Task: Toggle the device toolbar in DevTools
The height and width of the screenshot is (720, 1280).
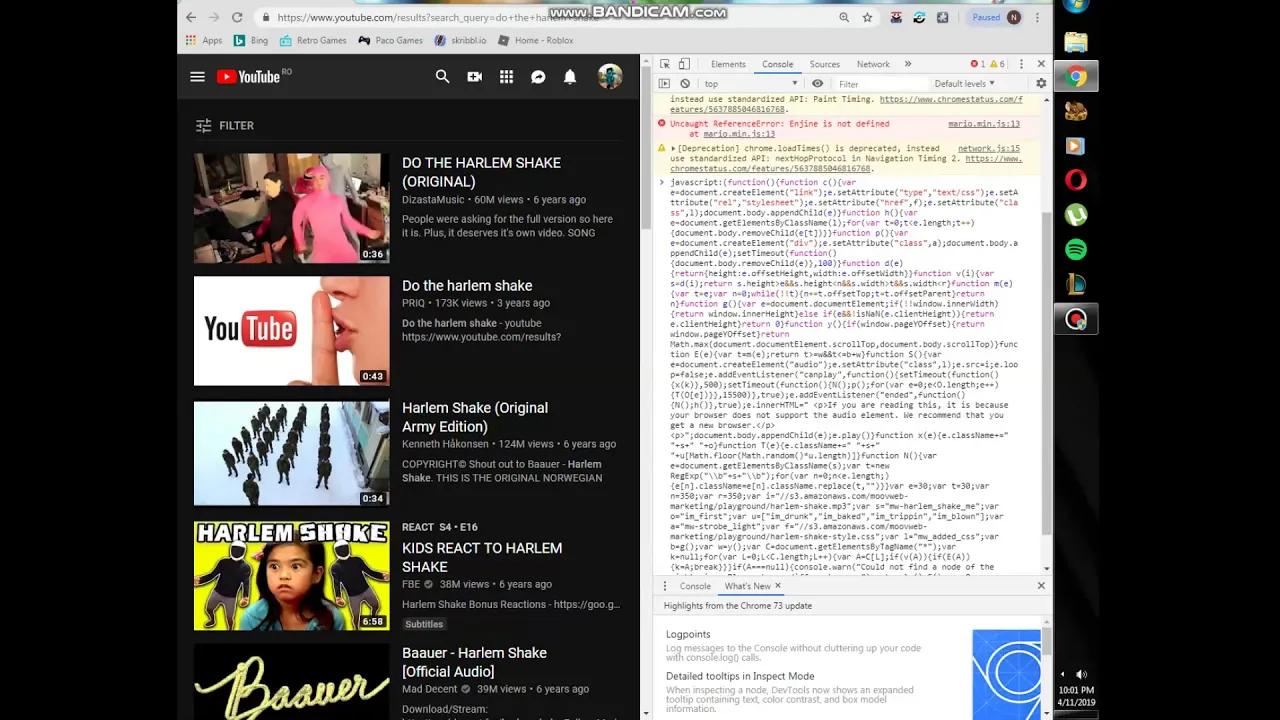Action: [684, 64]
